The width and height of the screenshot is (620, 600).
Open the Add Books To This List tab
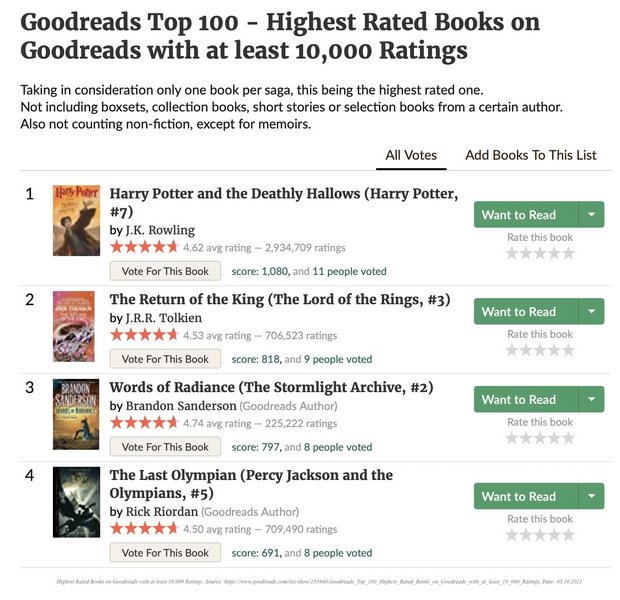530,155
